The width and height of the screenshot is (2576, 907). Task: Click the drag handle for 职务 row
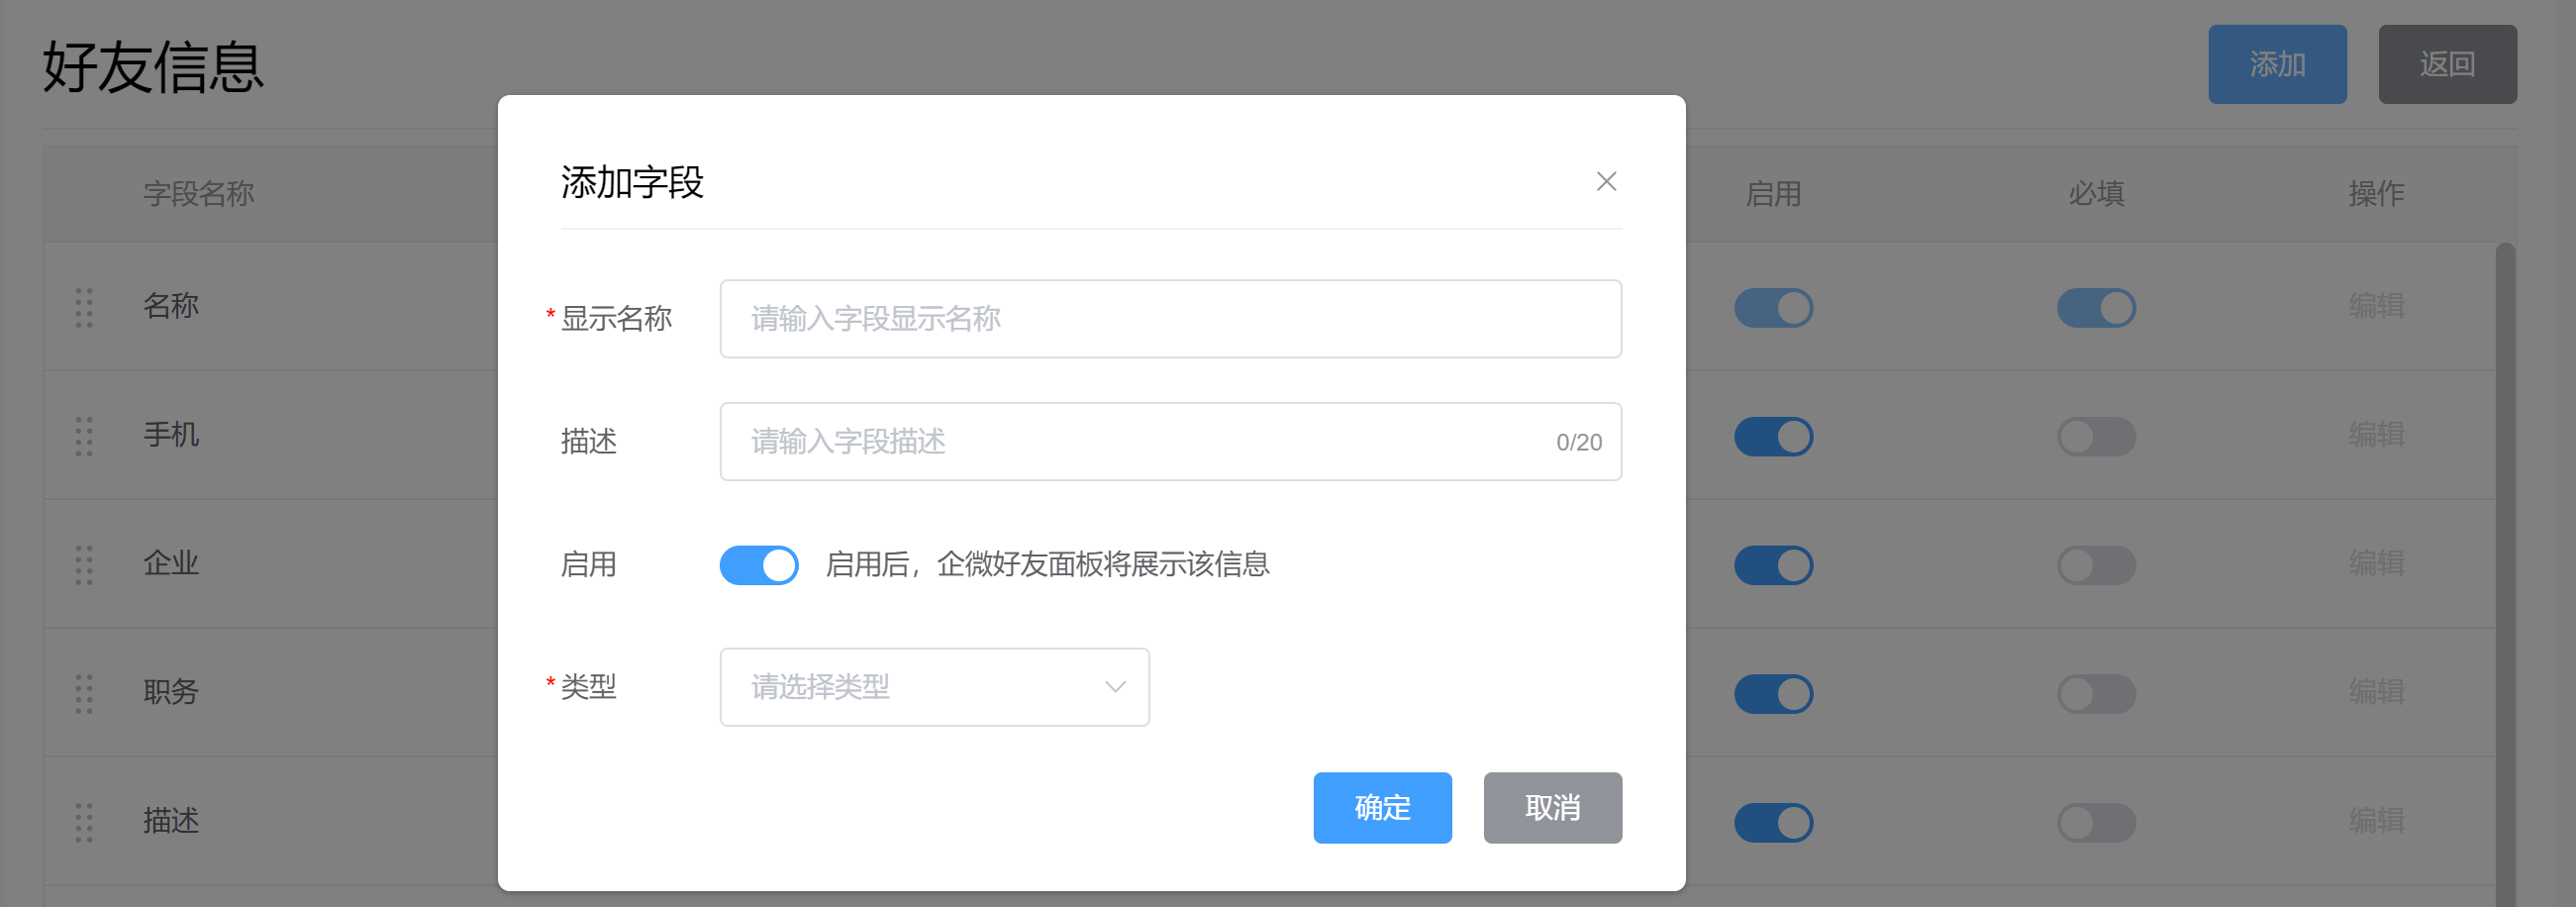point(84,693)
